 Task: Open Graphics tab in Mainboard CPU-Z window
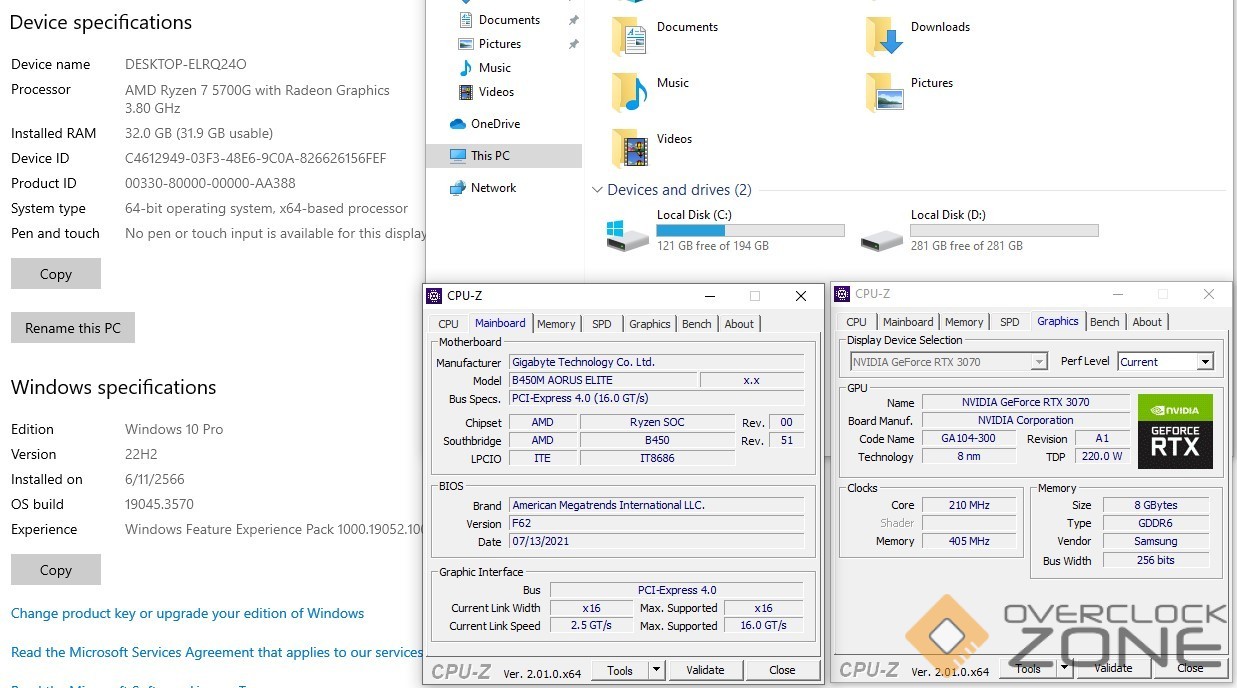[x=650, y=324]
